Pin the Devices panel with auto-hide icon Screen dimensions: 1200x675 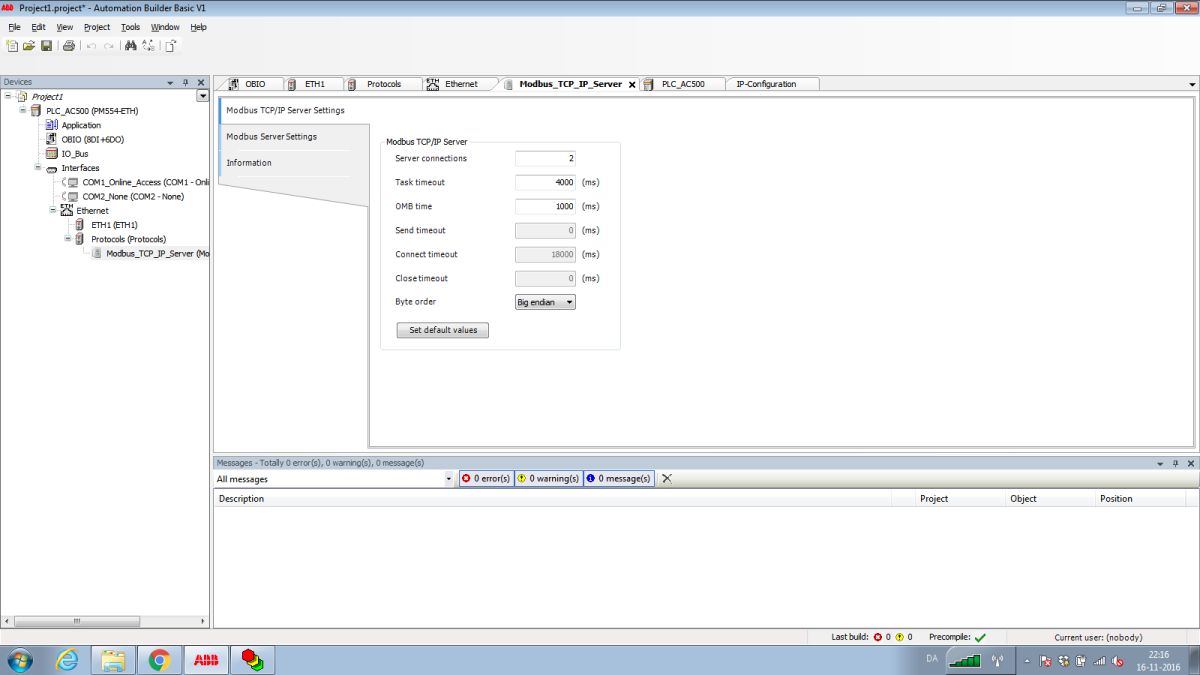pyautogui.click(x=186, y=82)
